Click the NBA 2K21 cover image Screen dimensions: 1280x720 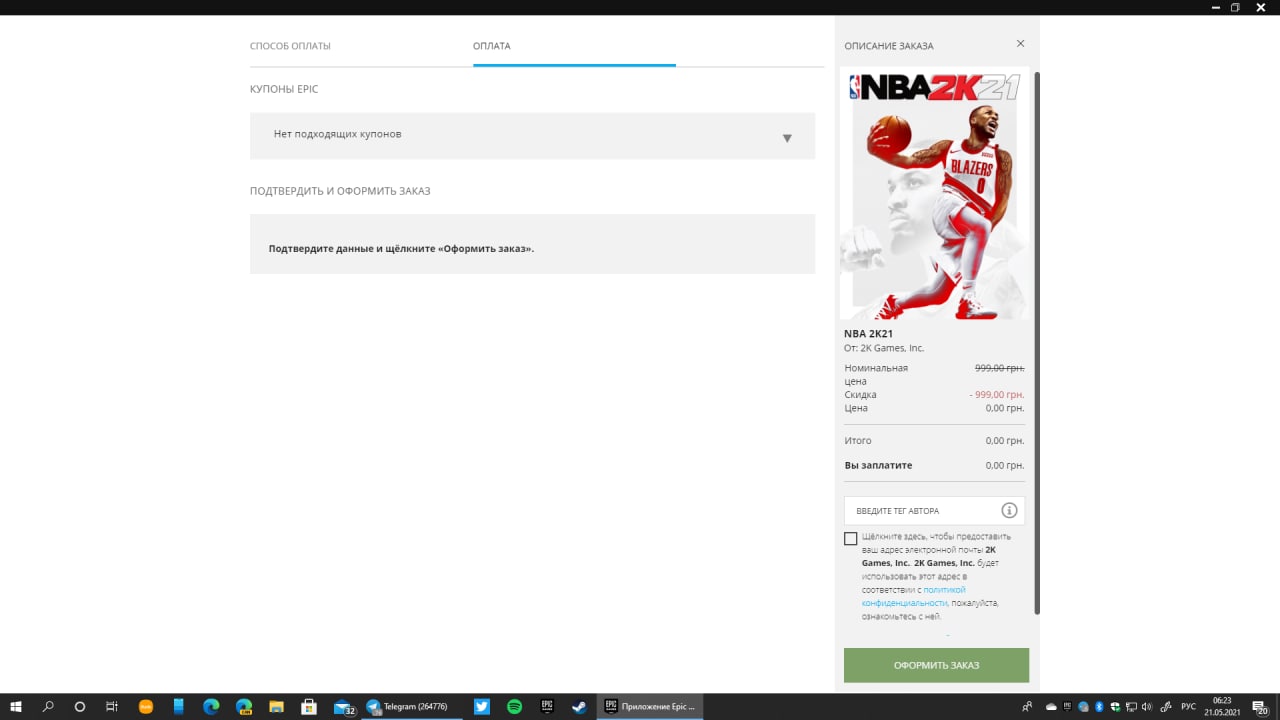click(935, 194)
